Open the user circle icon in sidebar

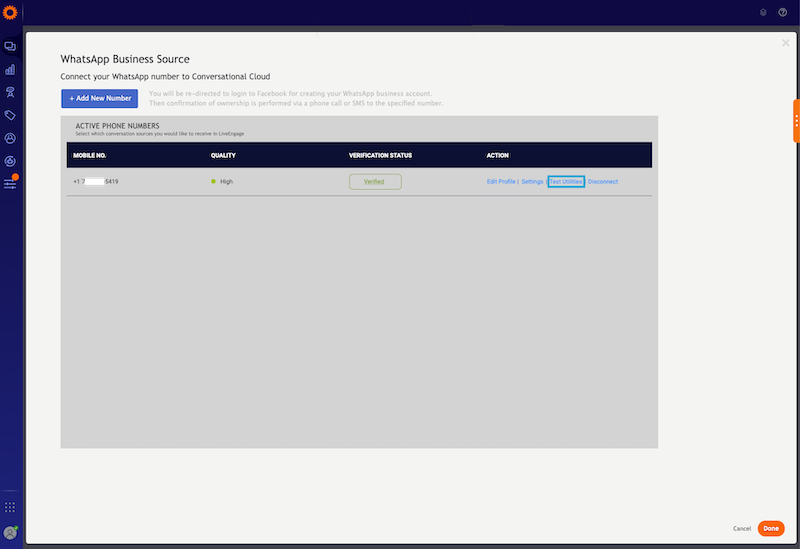click(10, 138)
